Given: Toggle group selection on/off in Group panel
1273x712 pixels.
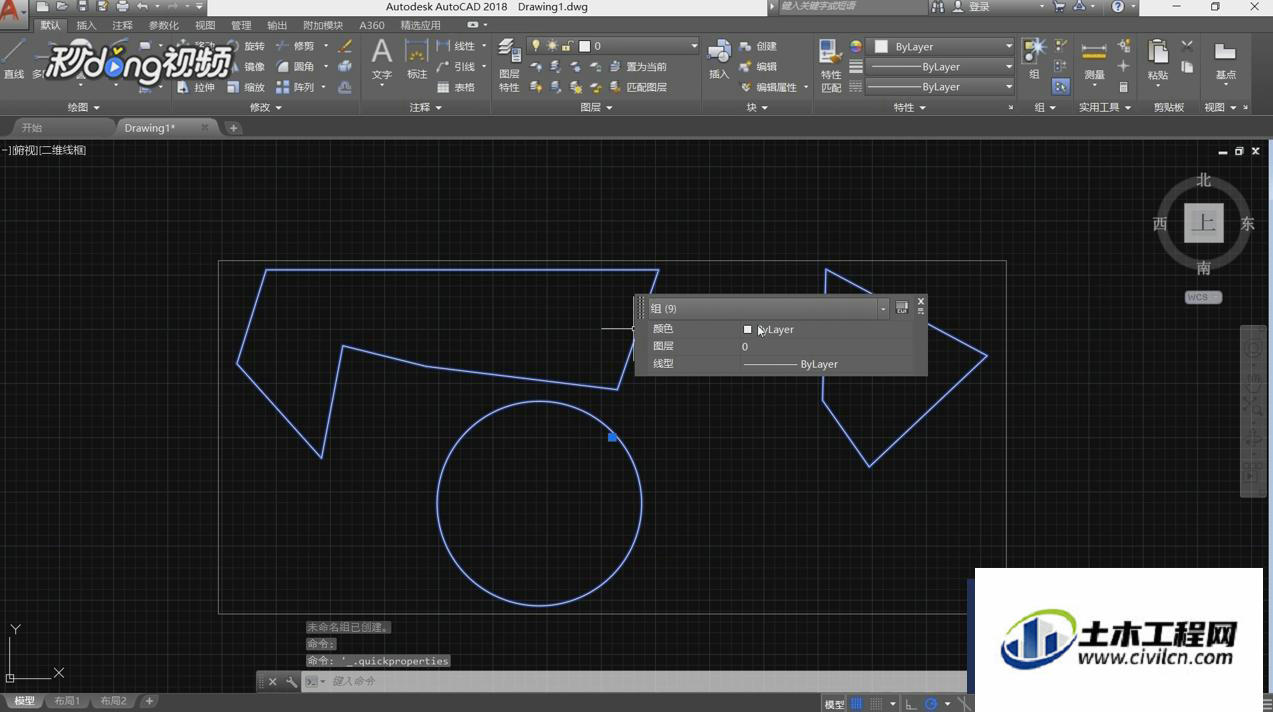Looking at the screenshot, I should [1060, 87].
